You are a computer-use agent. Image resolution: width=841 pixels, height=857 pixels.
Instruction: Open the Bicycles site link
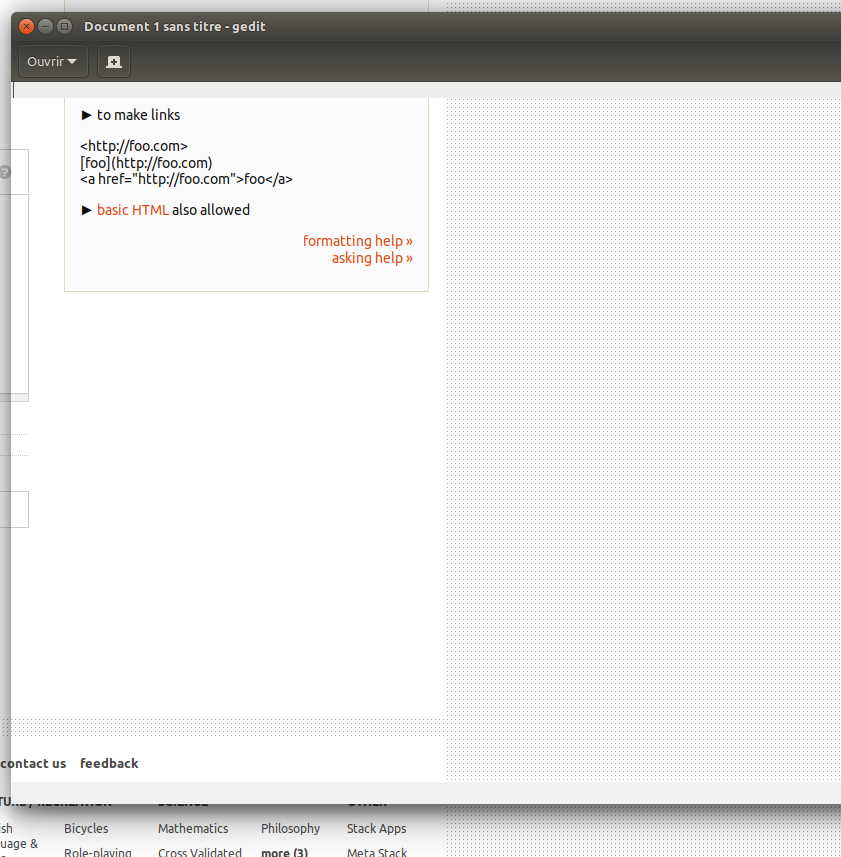click(86, 829)
